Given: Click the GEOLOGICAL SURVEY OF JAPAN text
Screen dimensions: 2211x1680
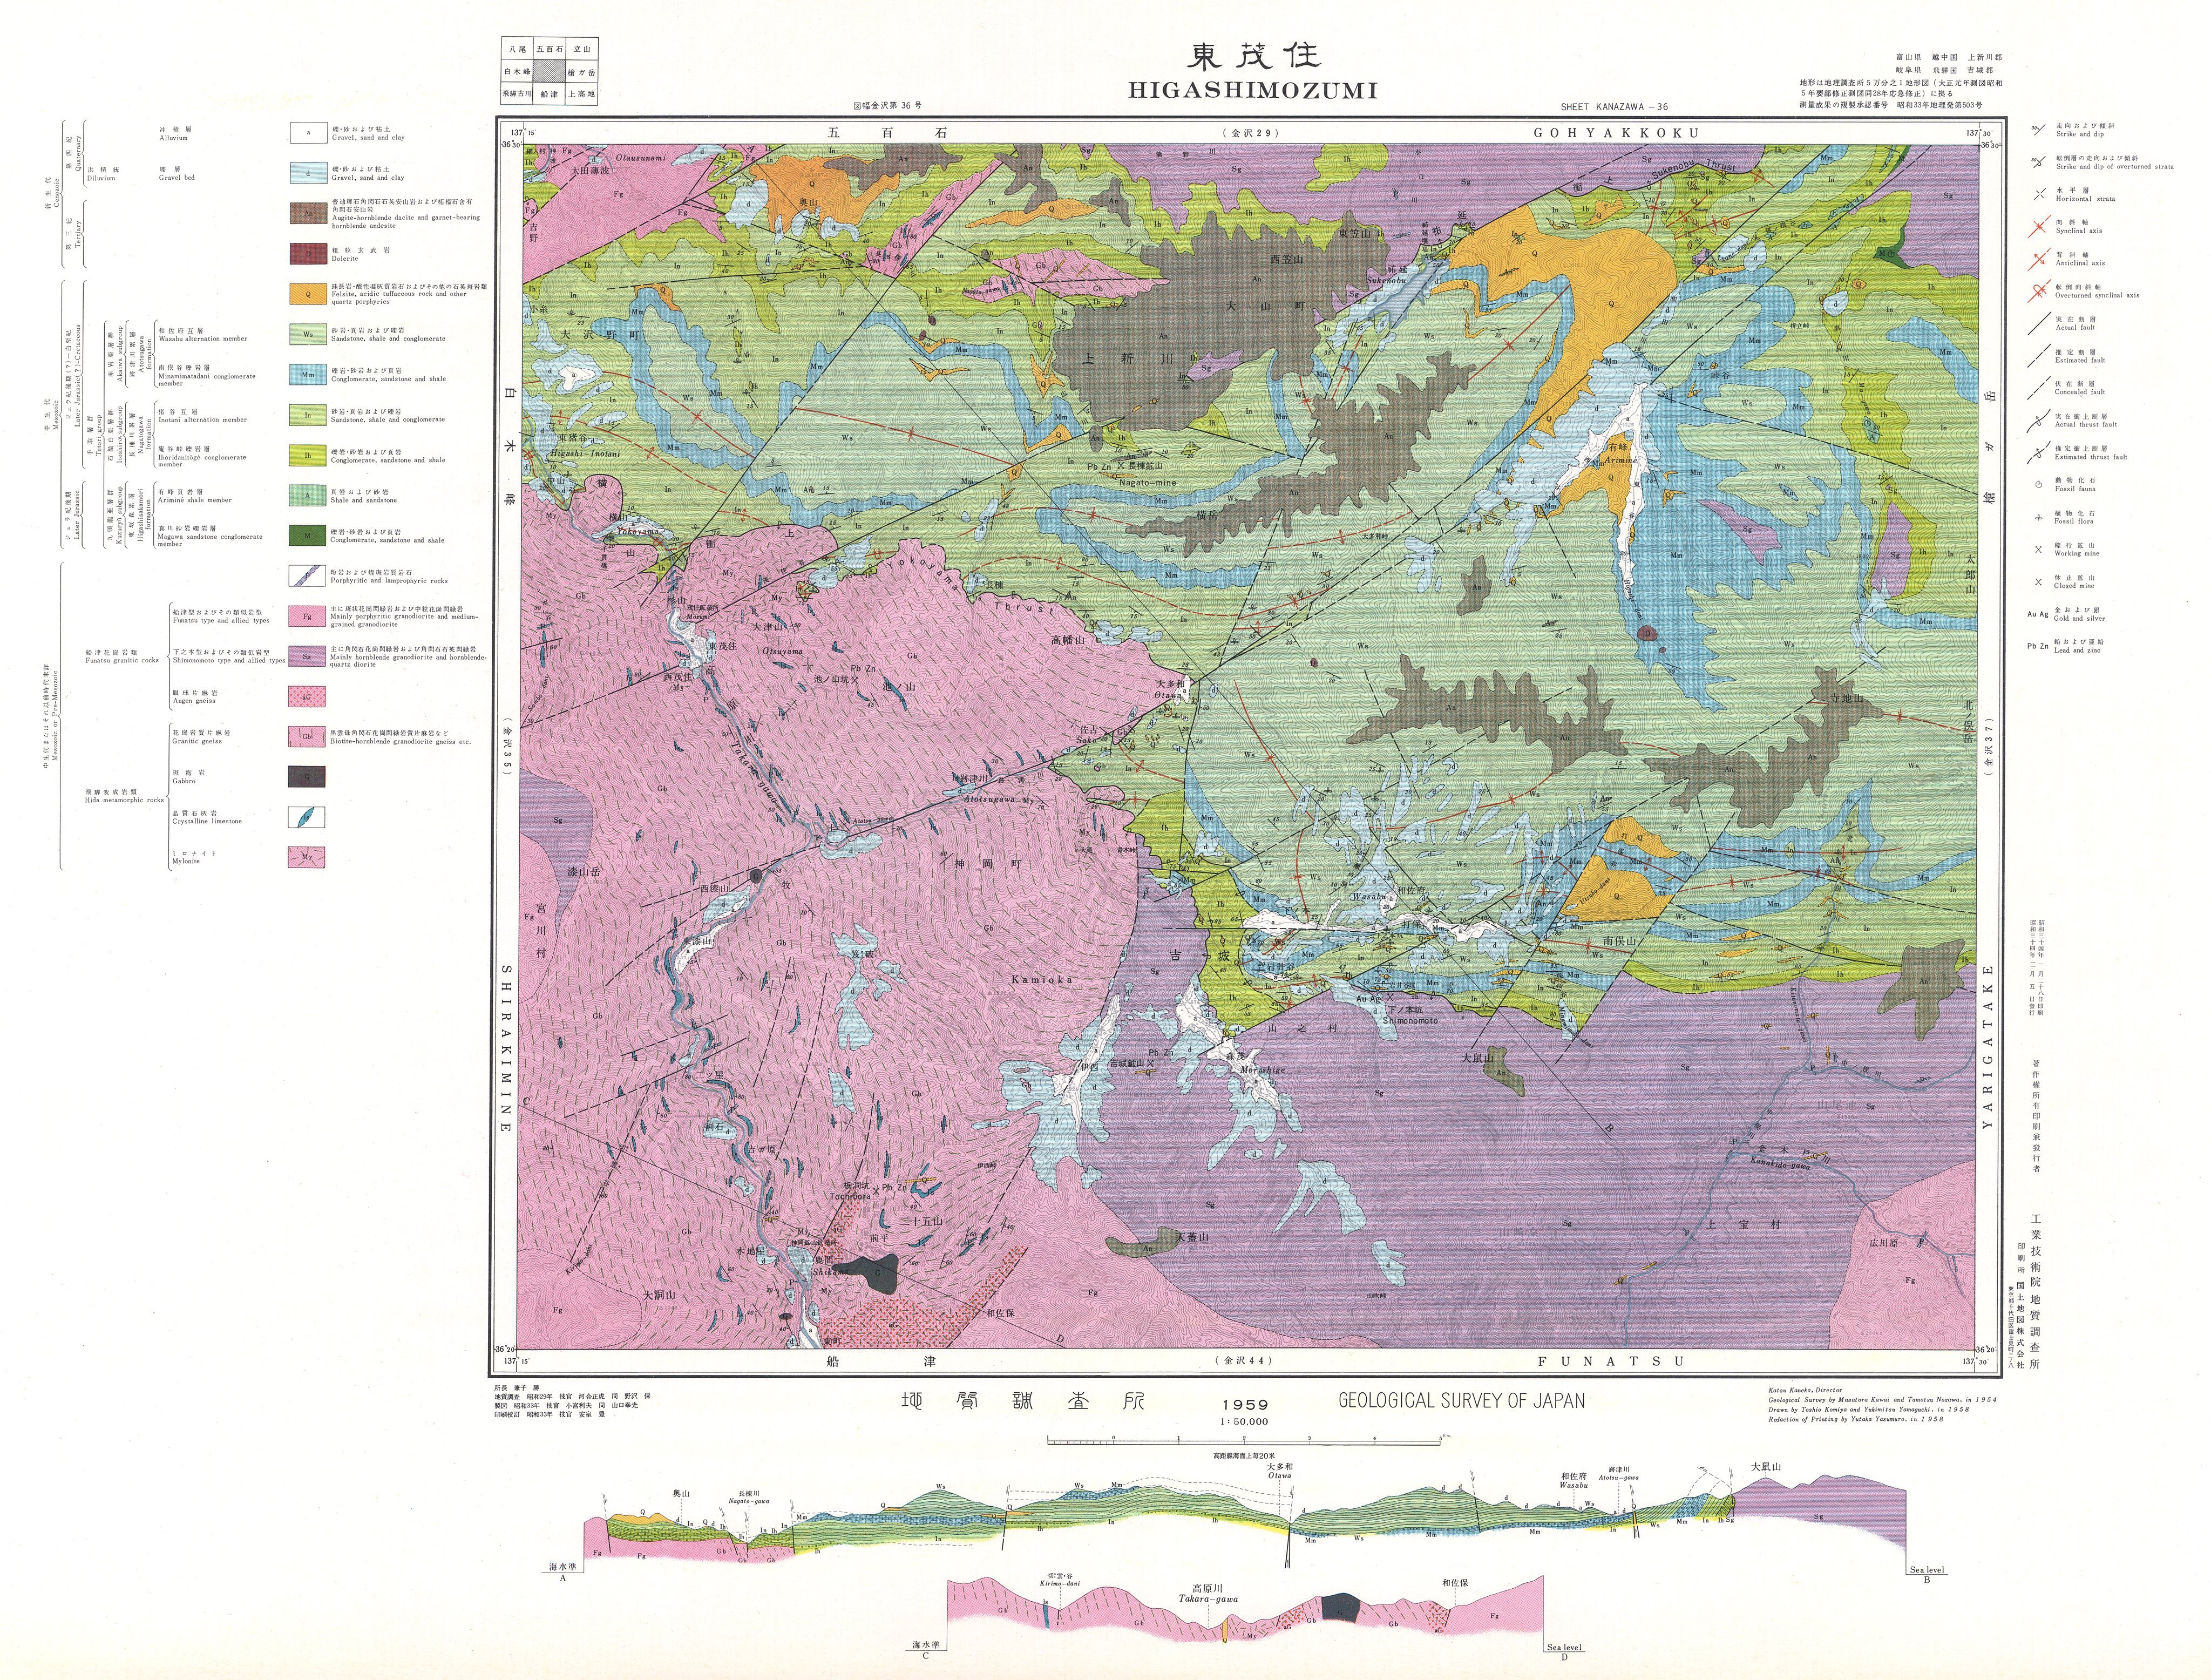Looking at the screenshot, I should [1461, 1400].
